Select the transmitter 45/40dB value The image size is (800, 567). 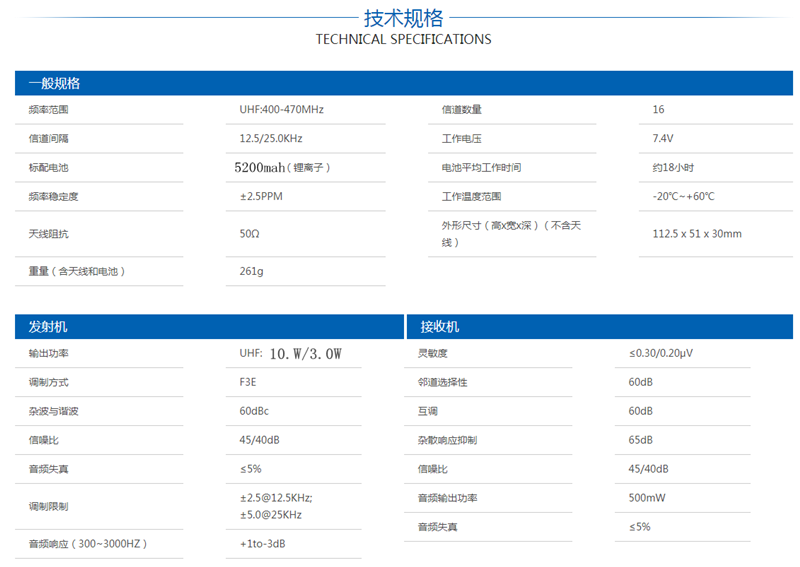[x=259, y=440]
